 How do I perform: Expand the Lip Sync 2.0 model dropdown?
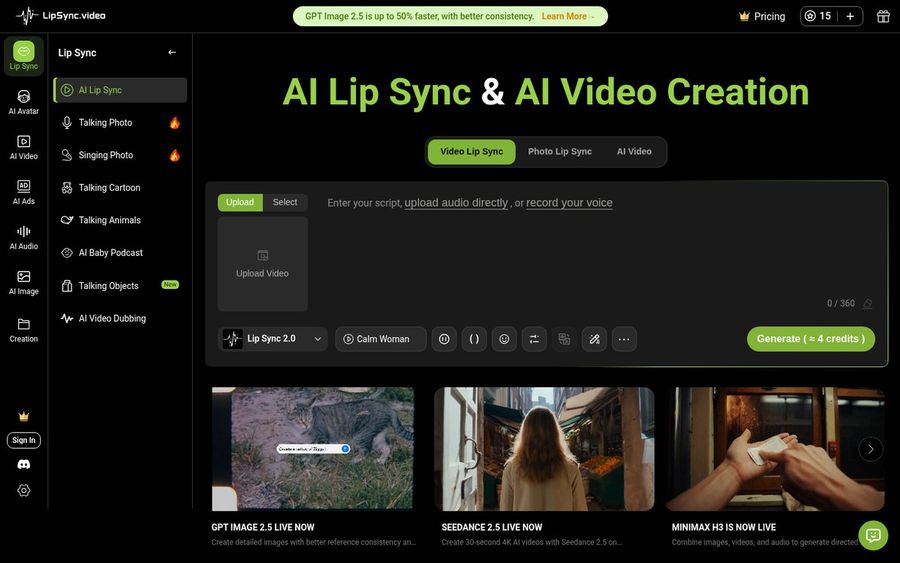[x=273, y=339]
